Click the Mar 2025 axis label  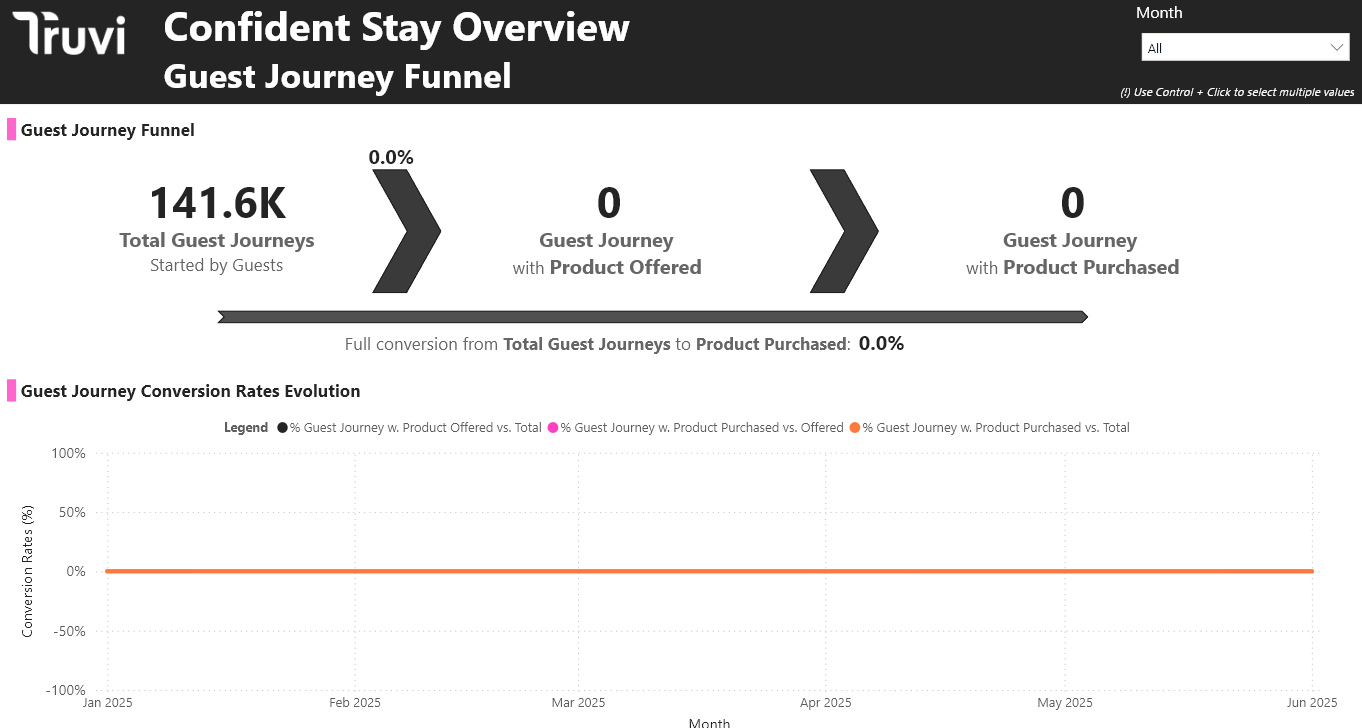coord(578,703)
